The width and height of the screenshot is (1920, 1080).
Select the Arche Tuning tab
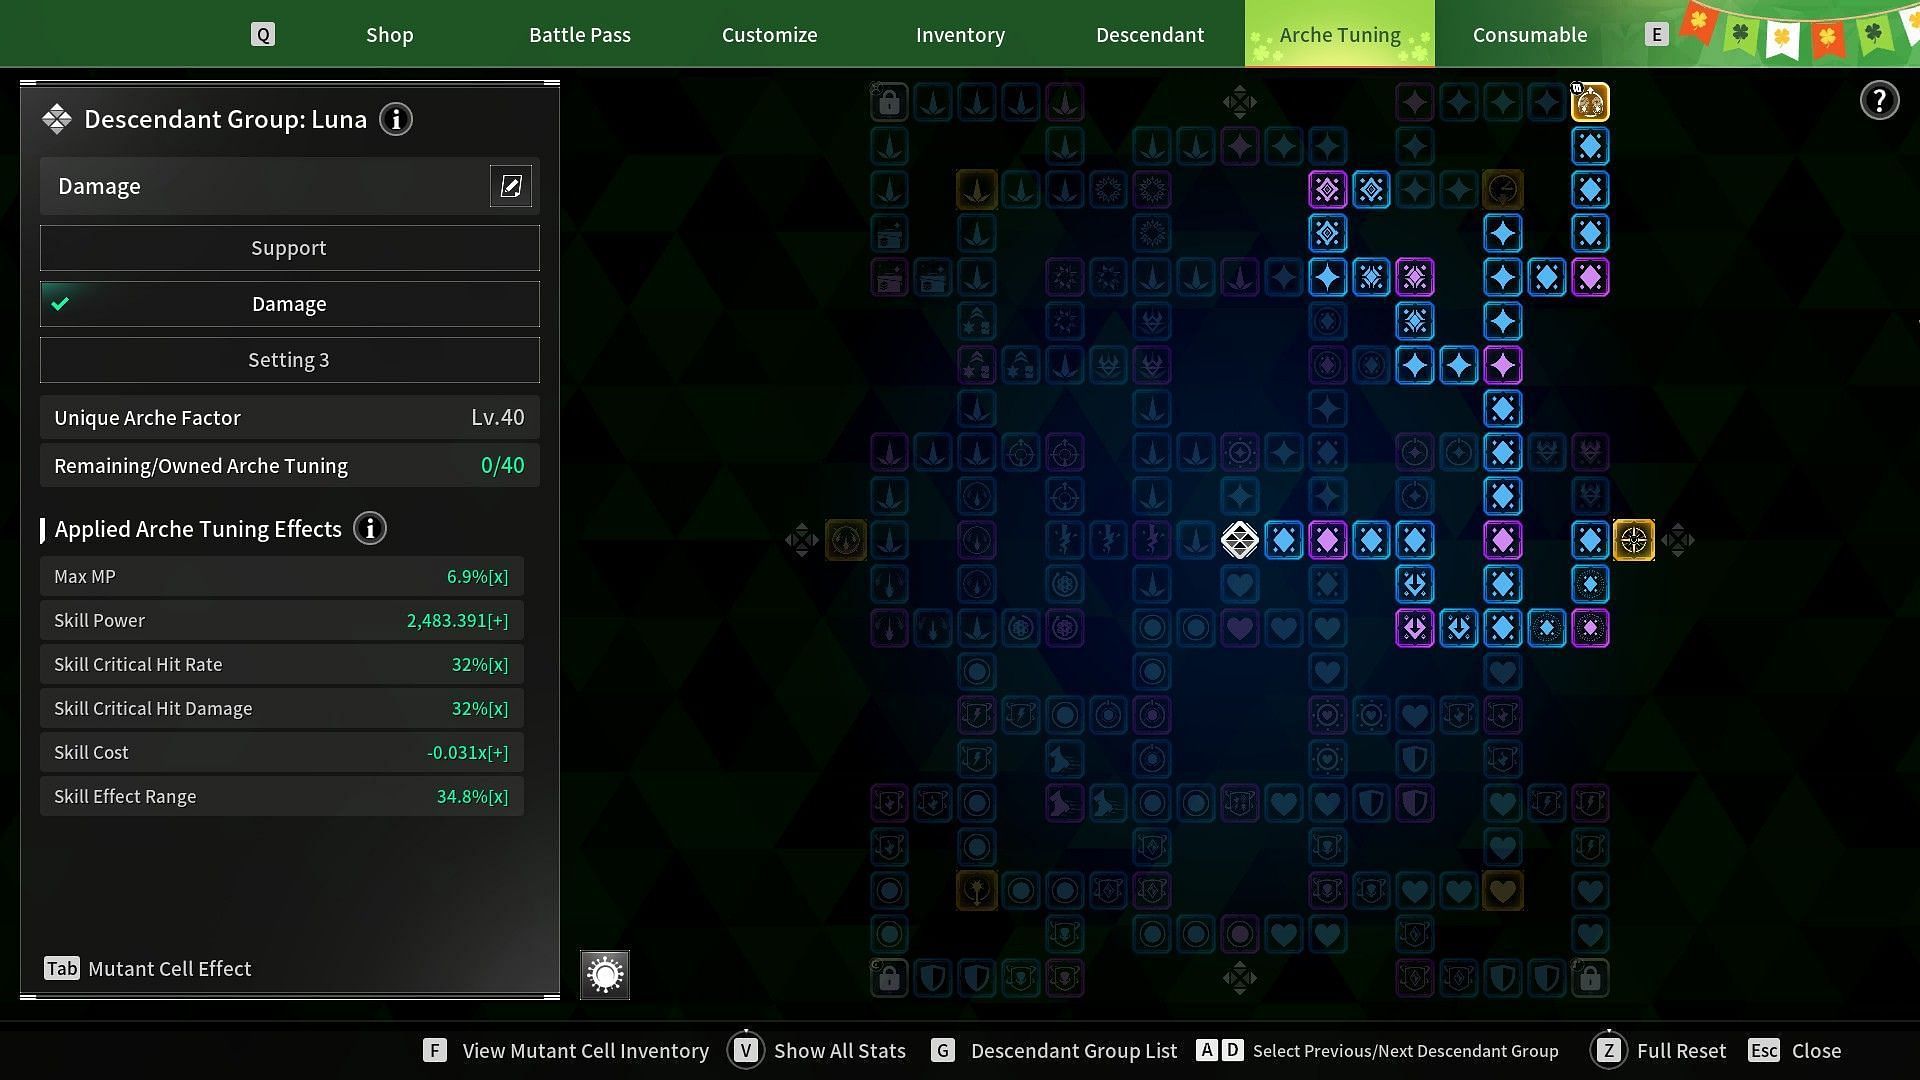(1340, 35)
